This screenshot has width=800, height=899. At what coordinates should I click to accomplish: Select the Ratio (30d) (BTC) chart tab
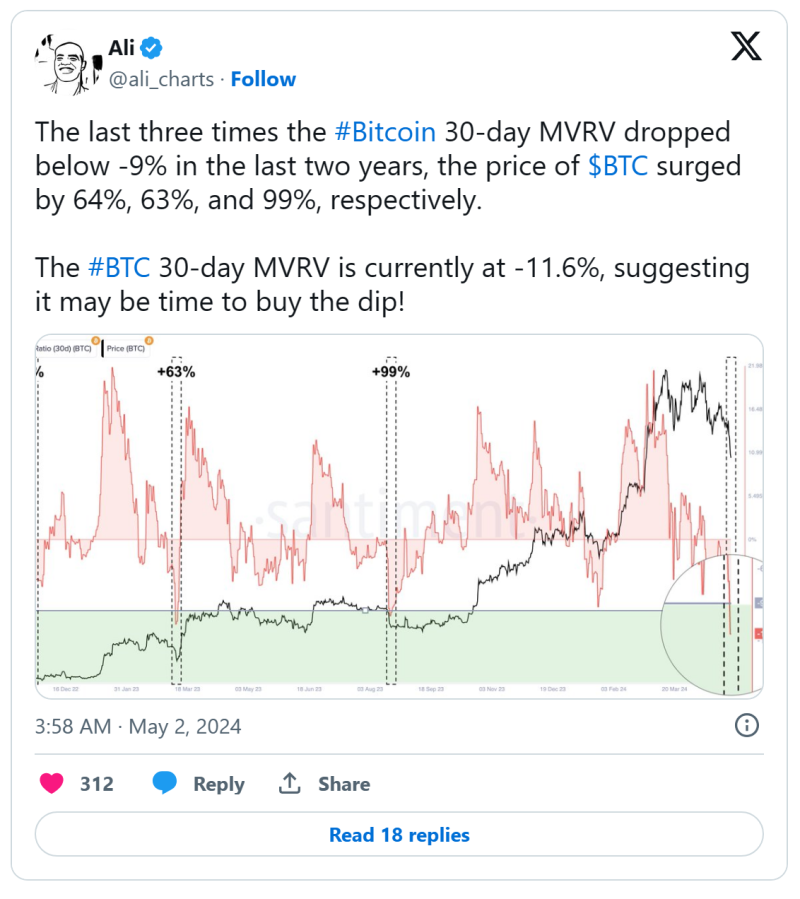(x=65, y=349)
